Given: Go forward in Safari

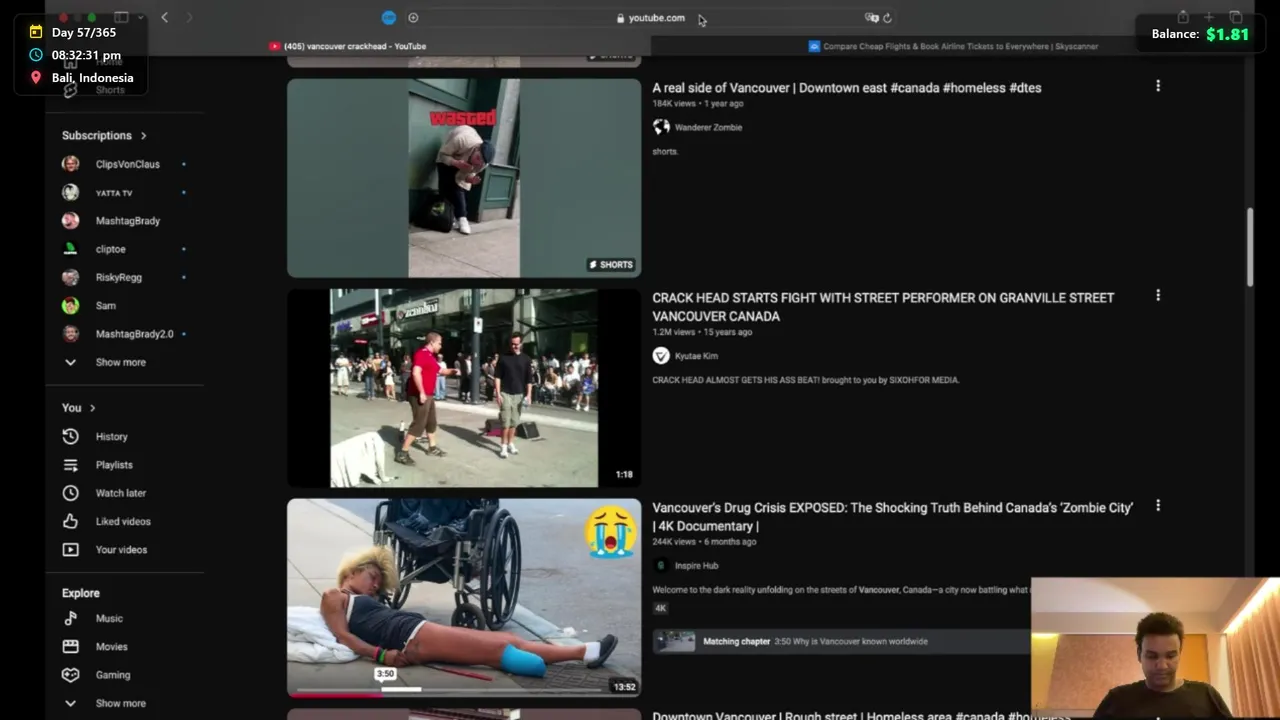Looking at the screenshot, I should point(189,17).
